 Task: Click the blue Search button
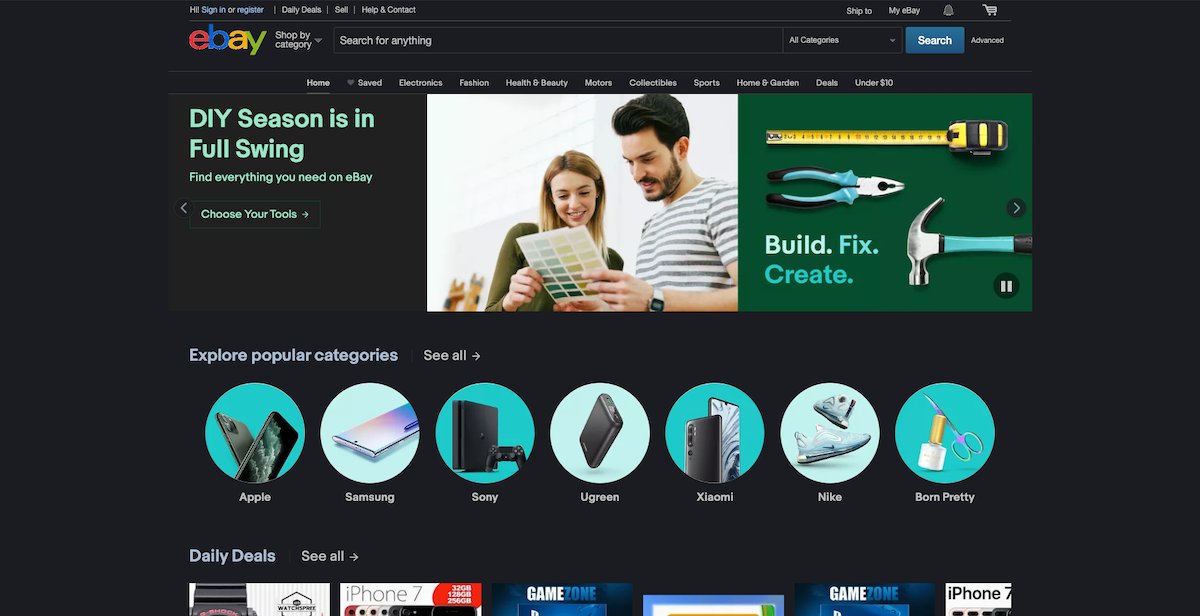point(935,40)
